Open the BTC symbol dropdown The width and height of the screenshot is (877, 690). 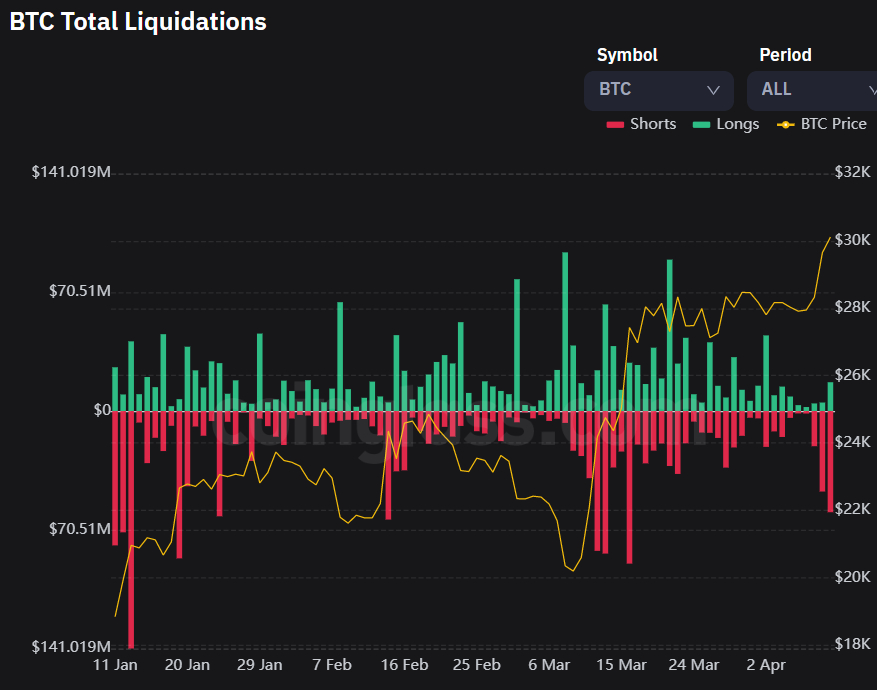pos(658,90)
